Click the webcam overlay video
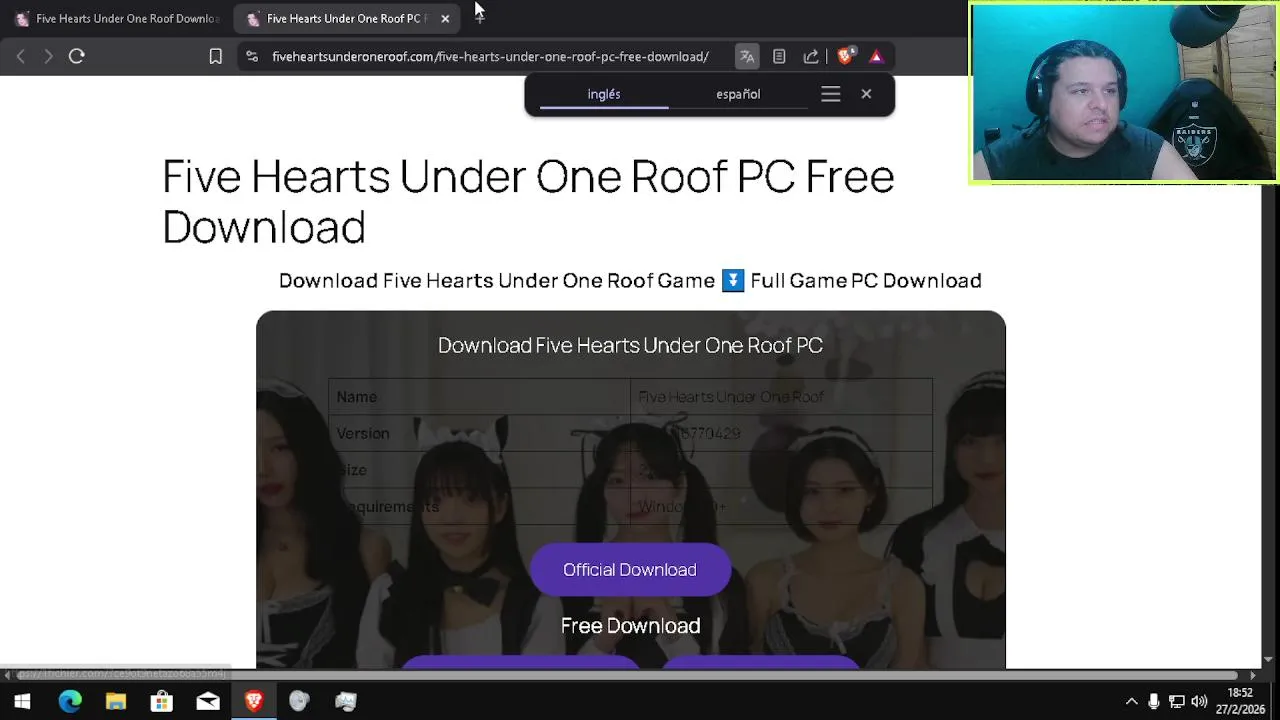1280x720 pixels. (x=1124, y=92)
